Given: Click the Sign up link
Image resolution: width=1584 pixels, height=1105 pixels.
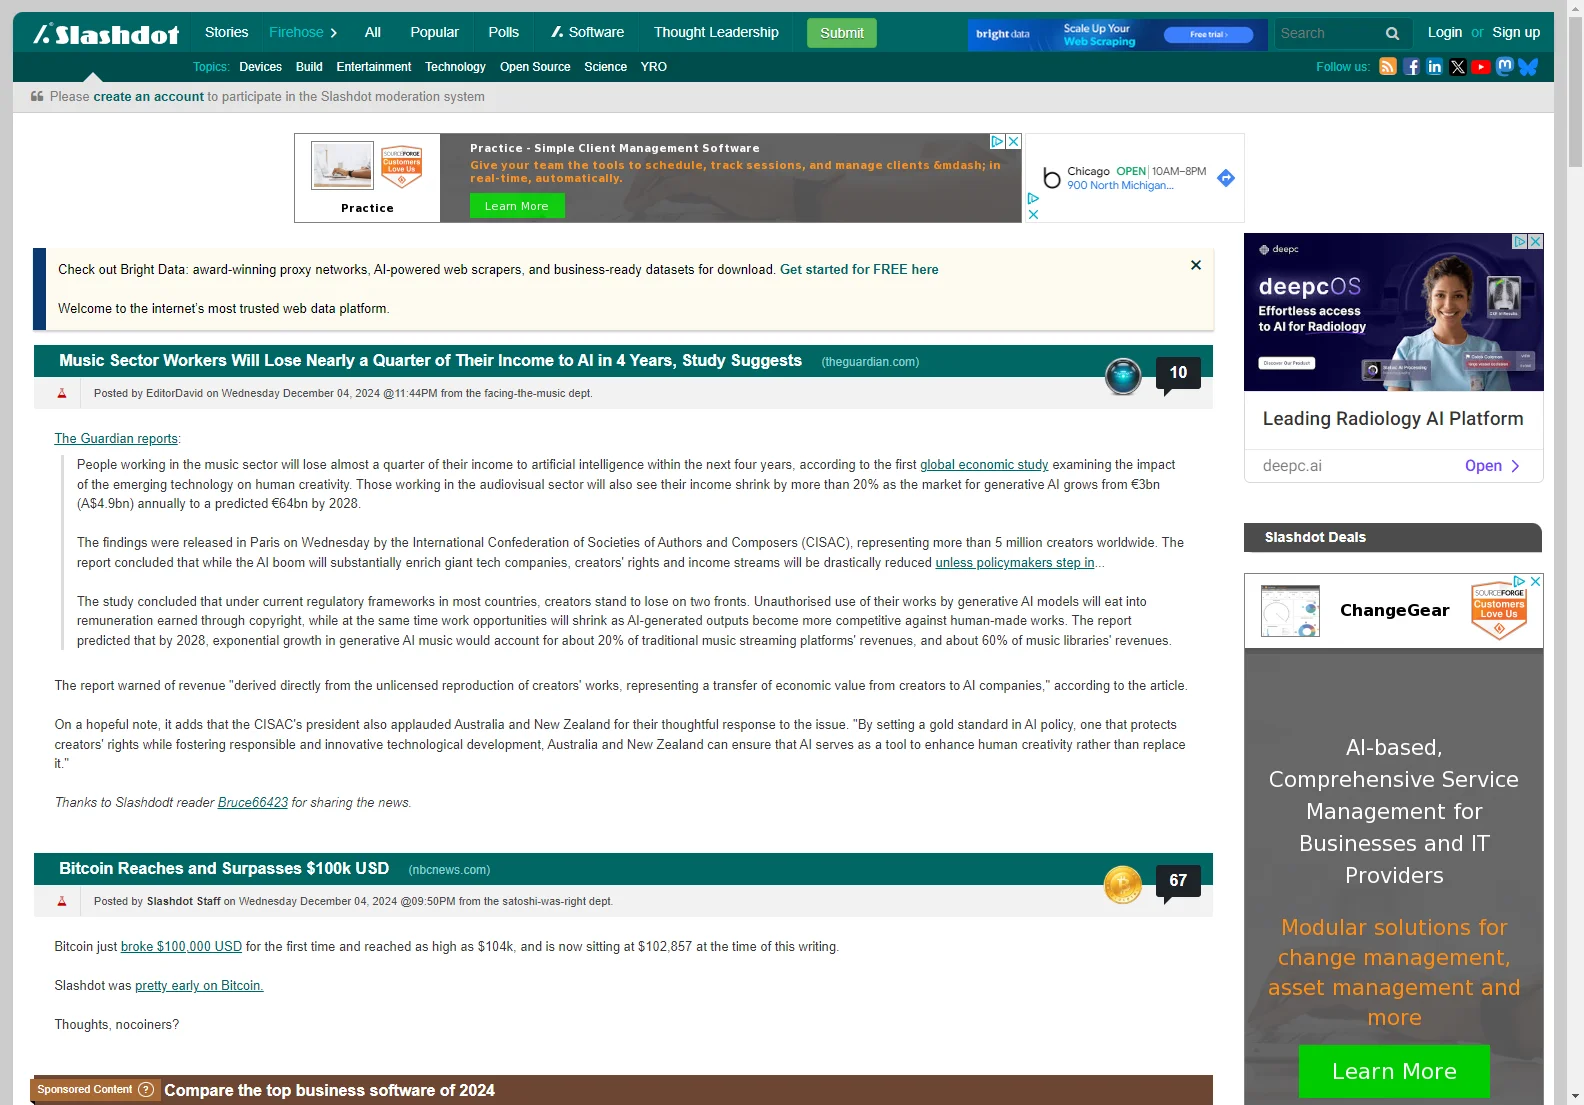Looking at the screenshot, I should click(1516, 33).
